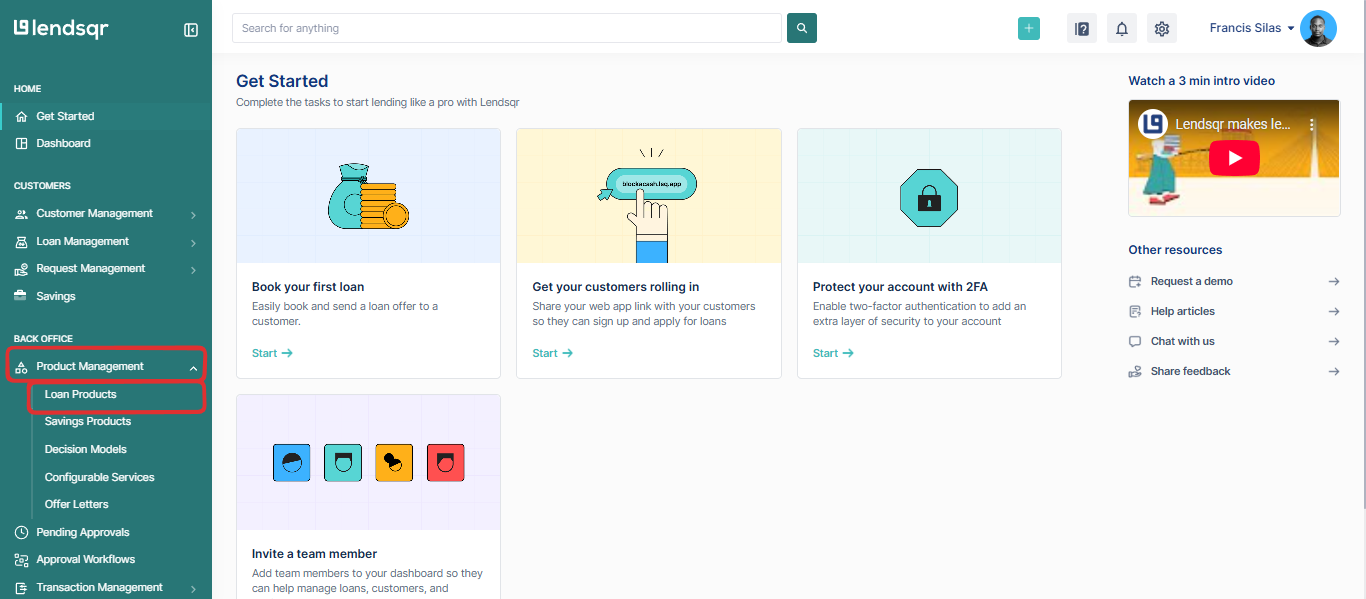The height and width of the screenshot is (599, 1366).
Task: Click the arrow next to Help articles
Action: click(1334, 312)
